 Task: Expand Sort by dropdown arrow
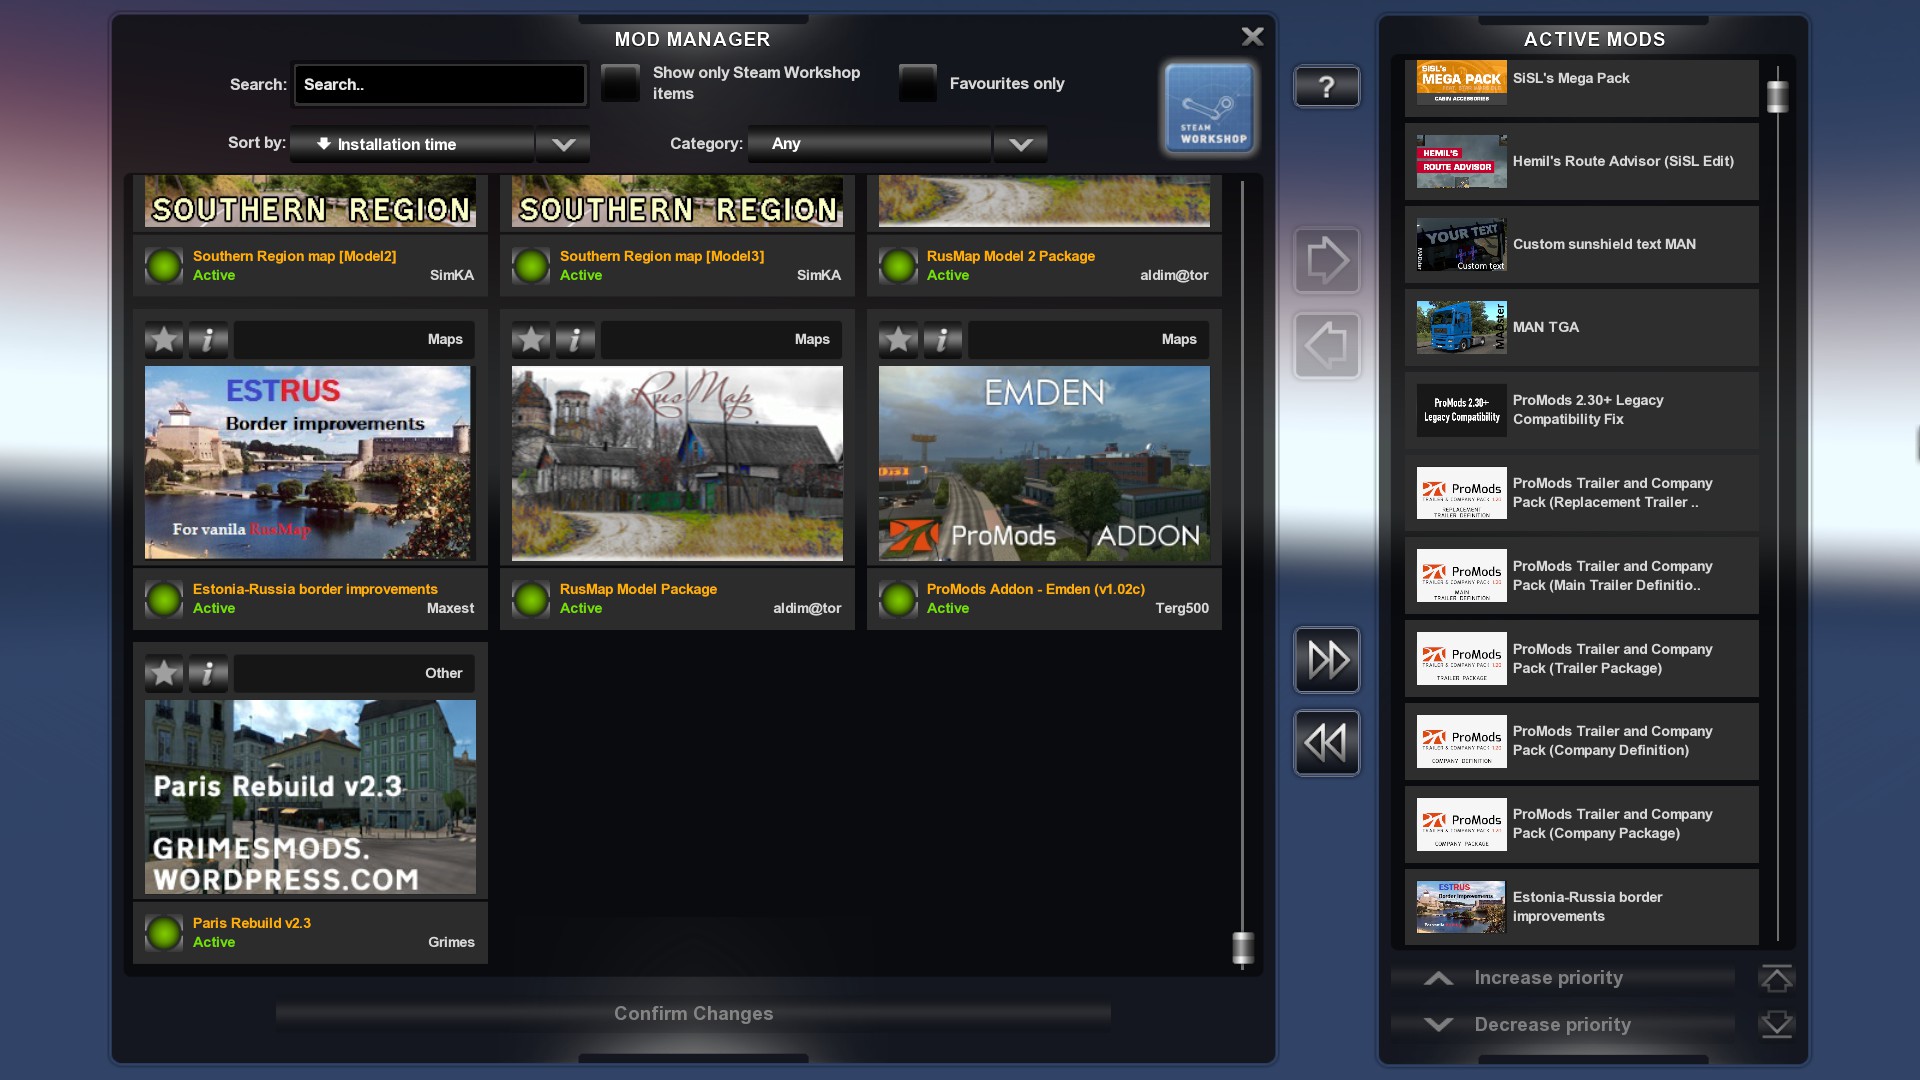click(x=563, y=144)
